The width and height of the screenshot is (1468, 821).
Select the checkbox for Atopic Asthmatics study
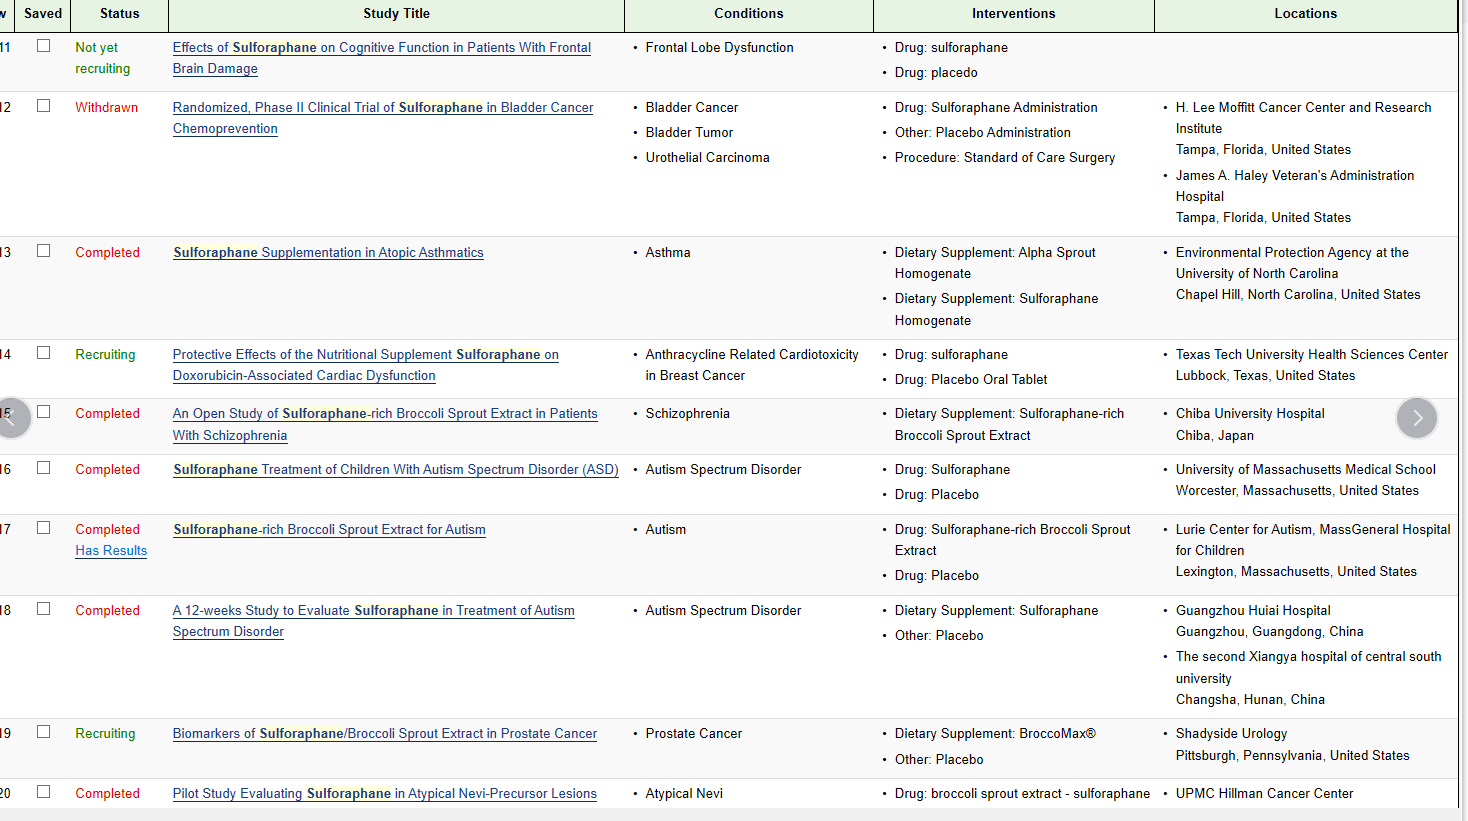tap(44, 251)
